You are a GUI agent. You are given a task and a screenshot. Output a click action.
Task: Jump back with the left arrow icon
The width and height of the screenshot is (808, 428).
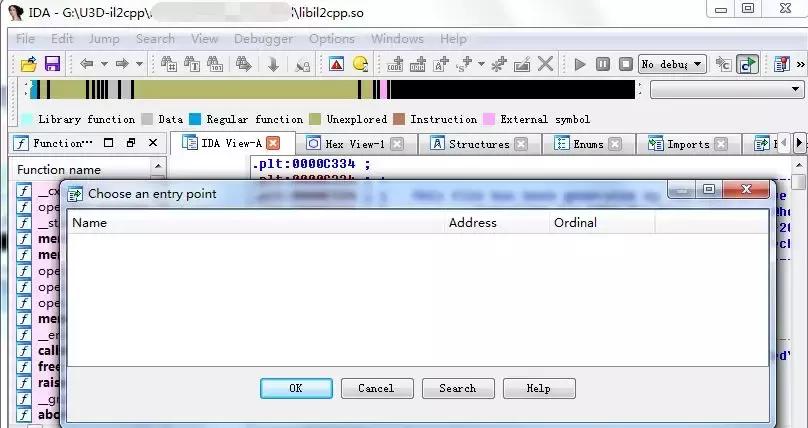pos(87,64)
